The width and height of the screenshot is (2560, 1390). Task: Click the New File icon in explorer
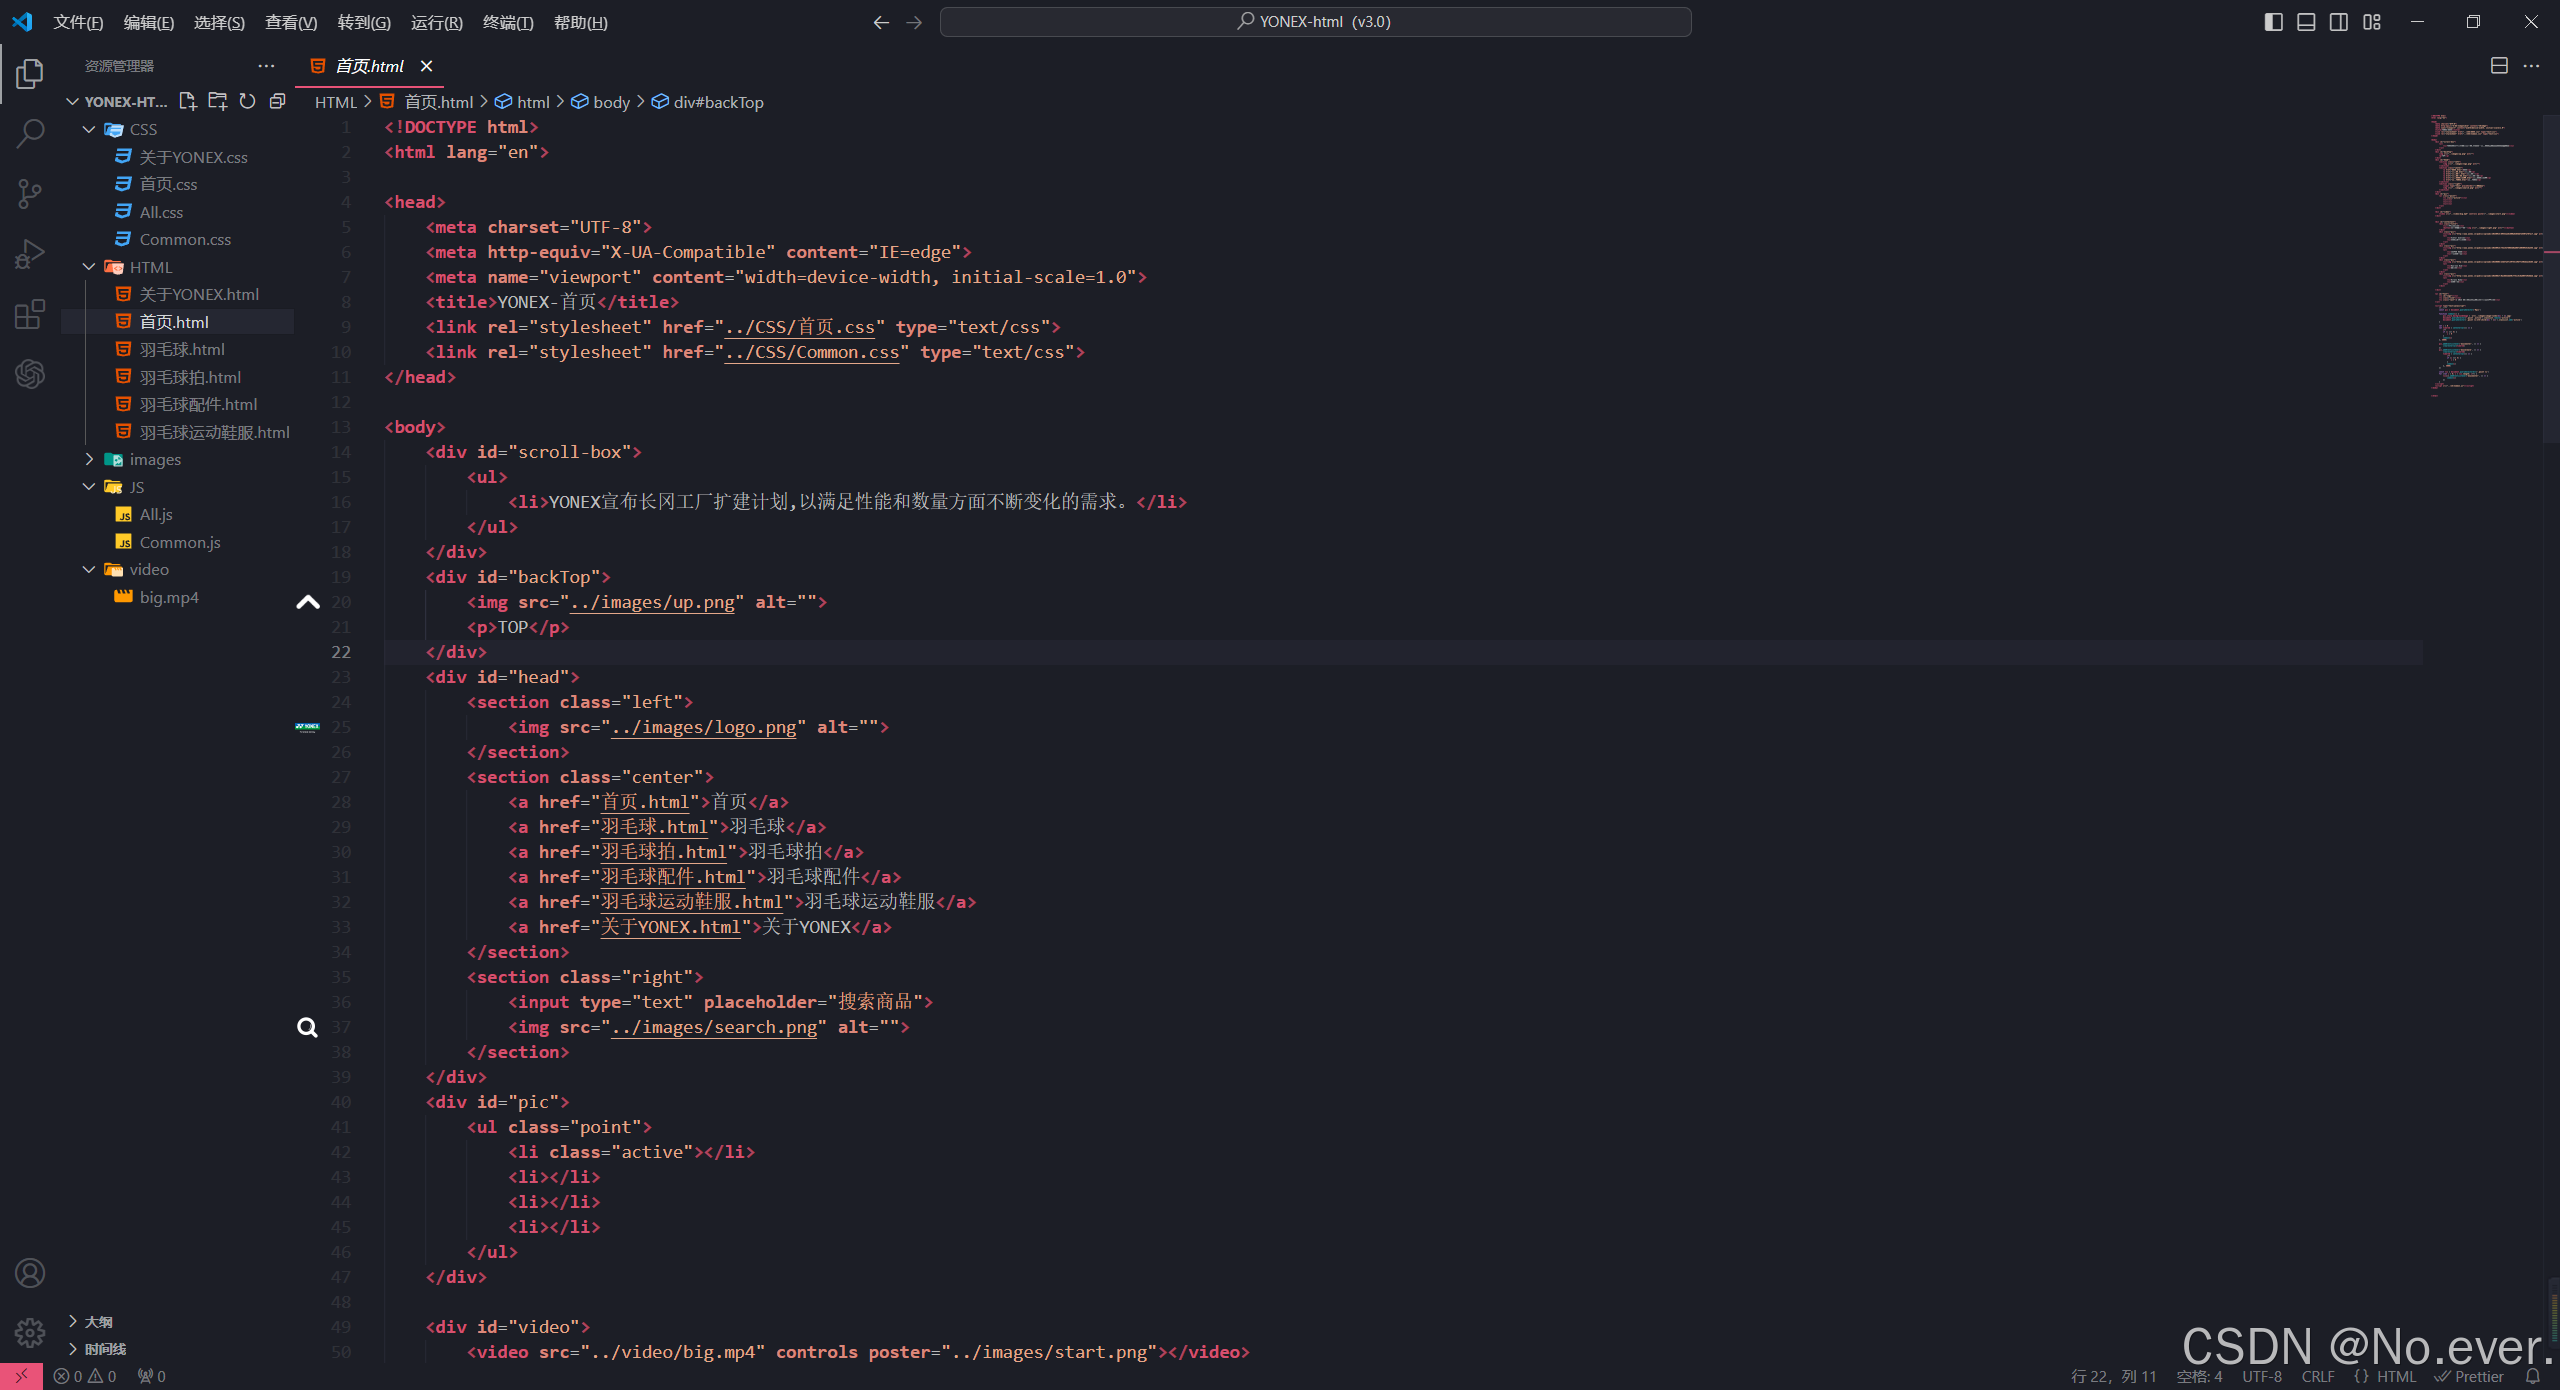[x=187, y=101]
